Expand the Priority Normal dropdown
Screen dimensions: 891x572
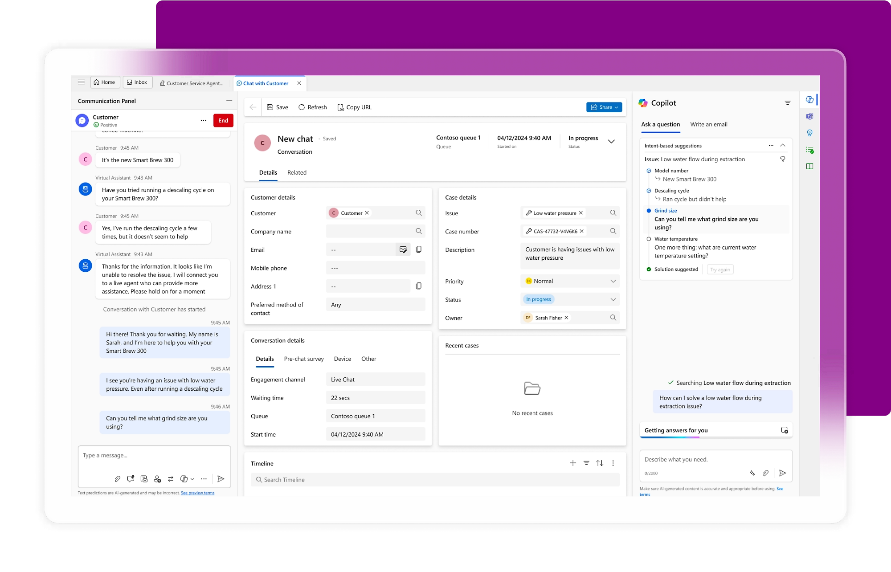pos(613,282)
